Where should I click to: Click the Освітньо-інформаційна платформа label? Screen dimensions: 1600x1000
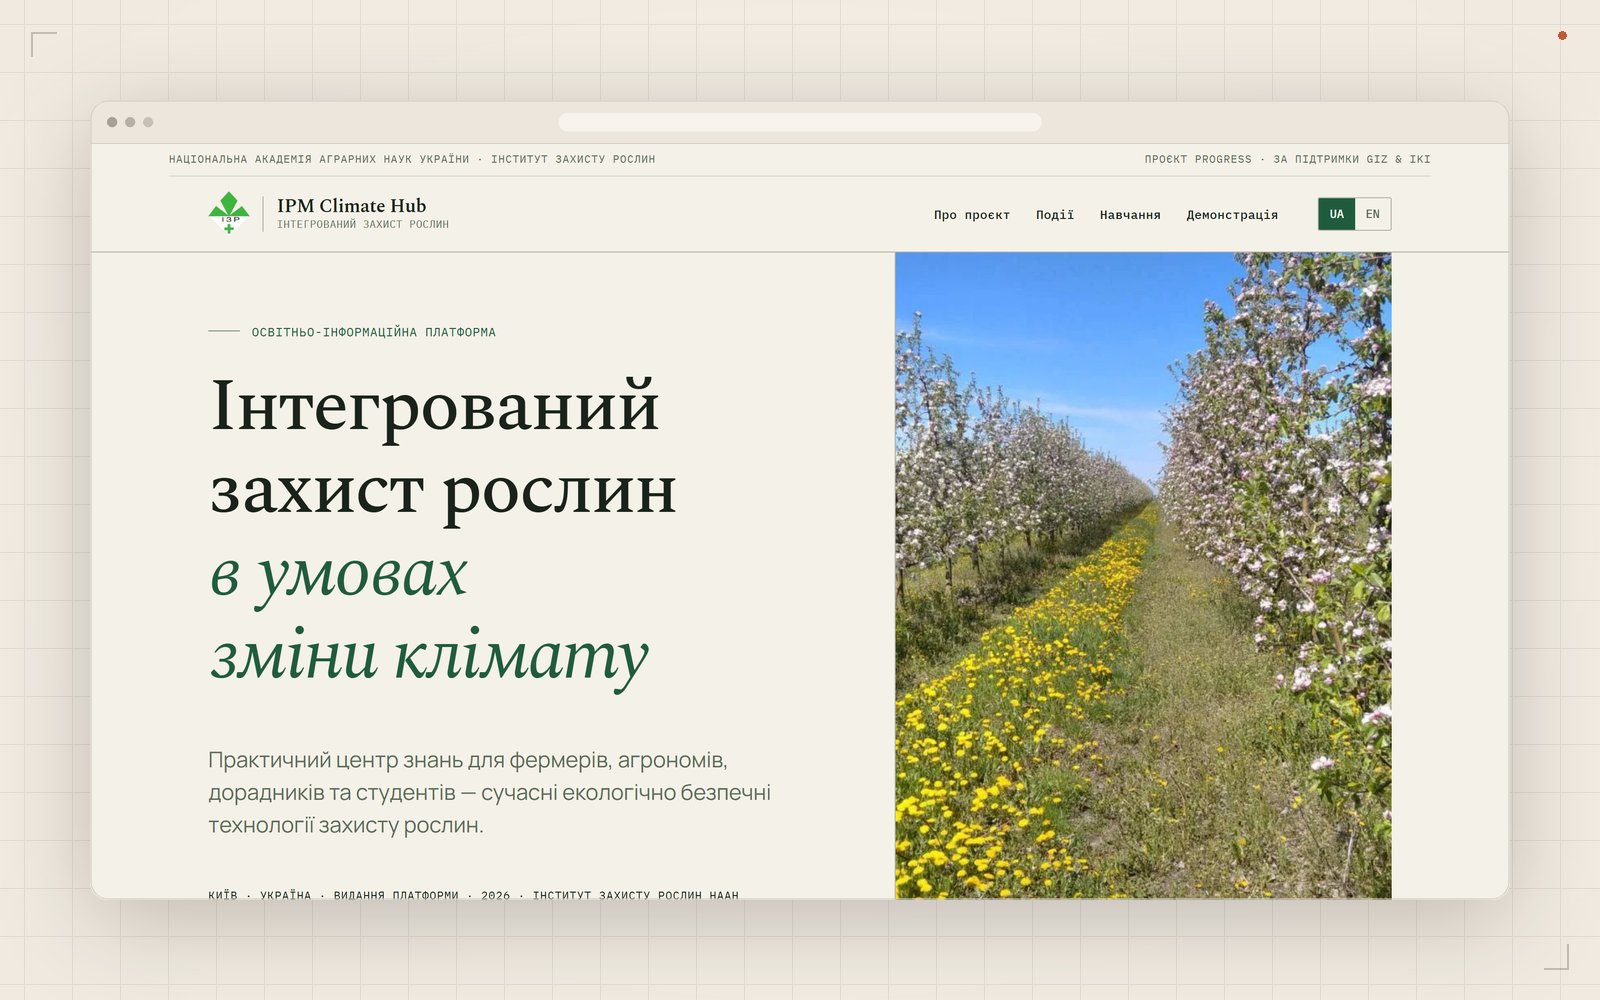point(374,332)
